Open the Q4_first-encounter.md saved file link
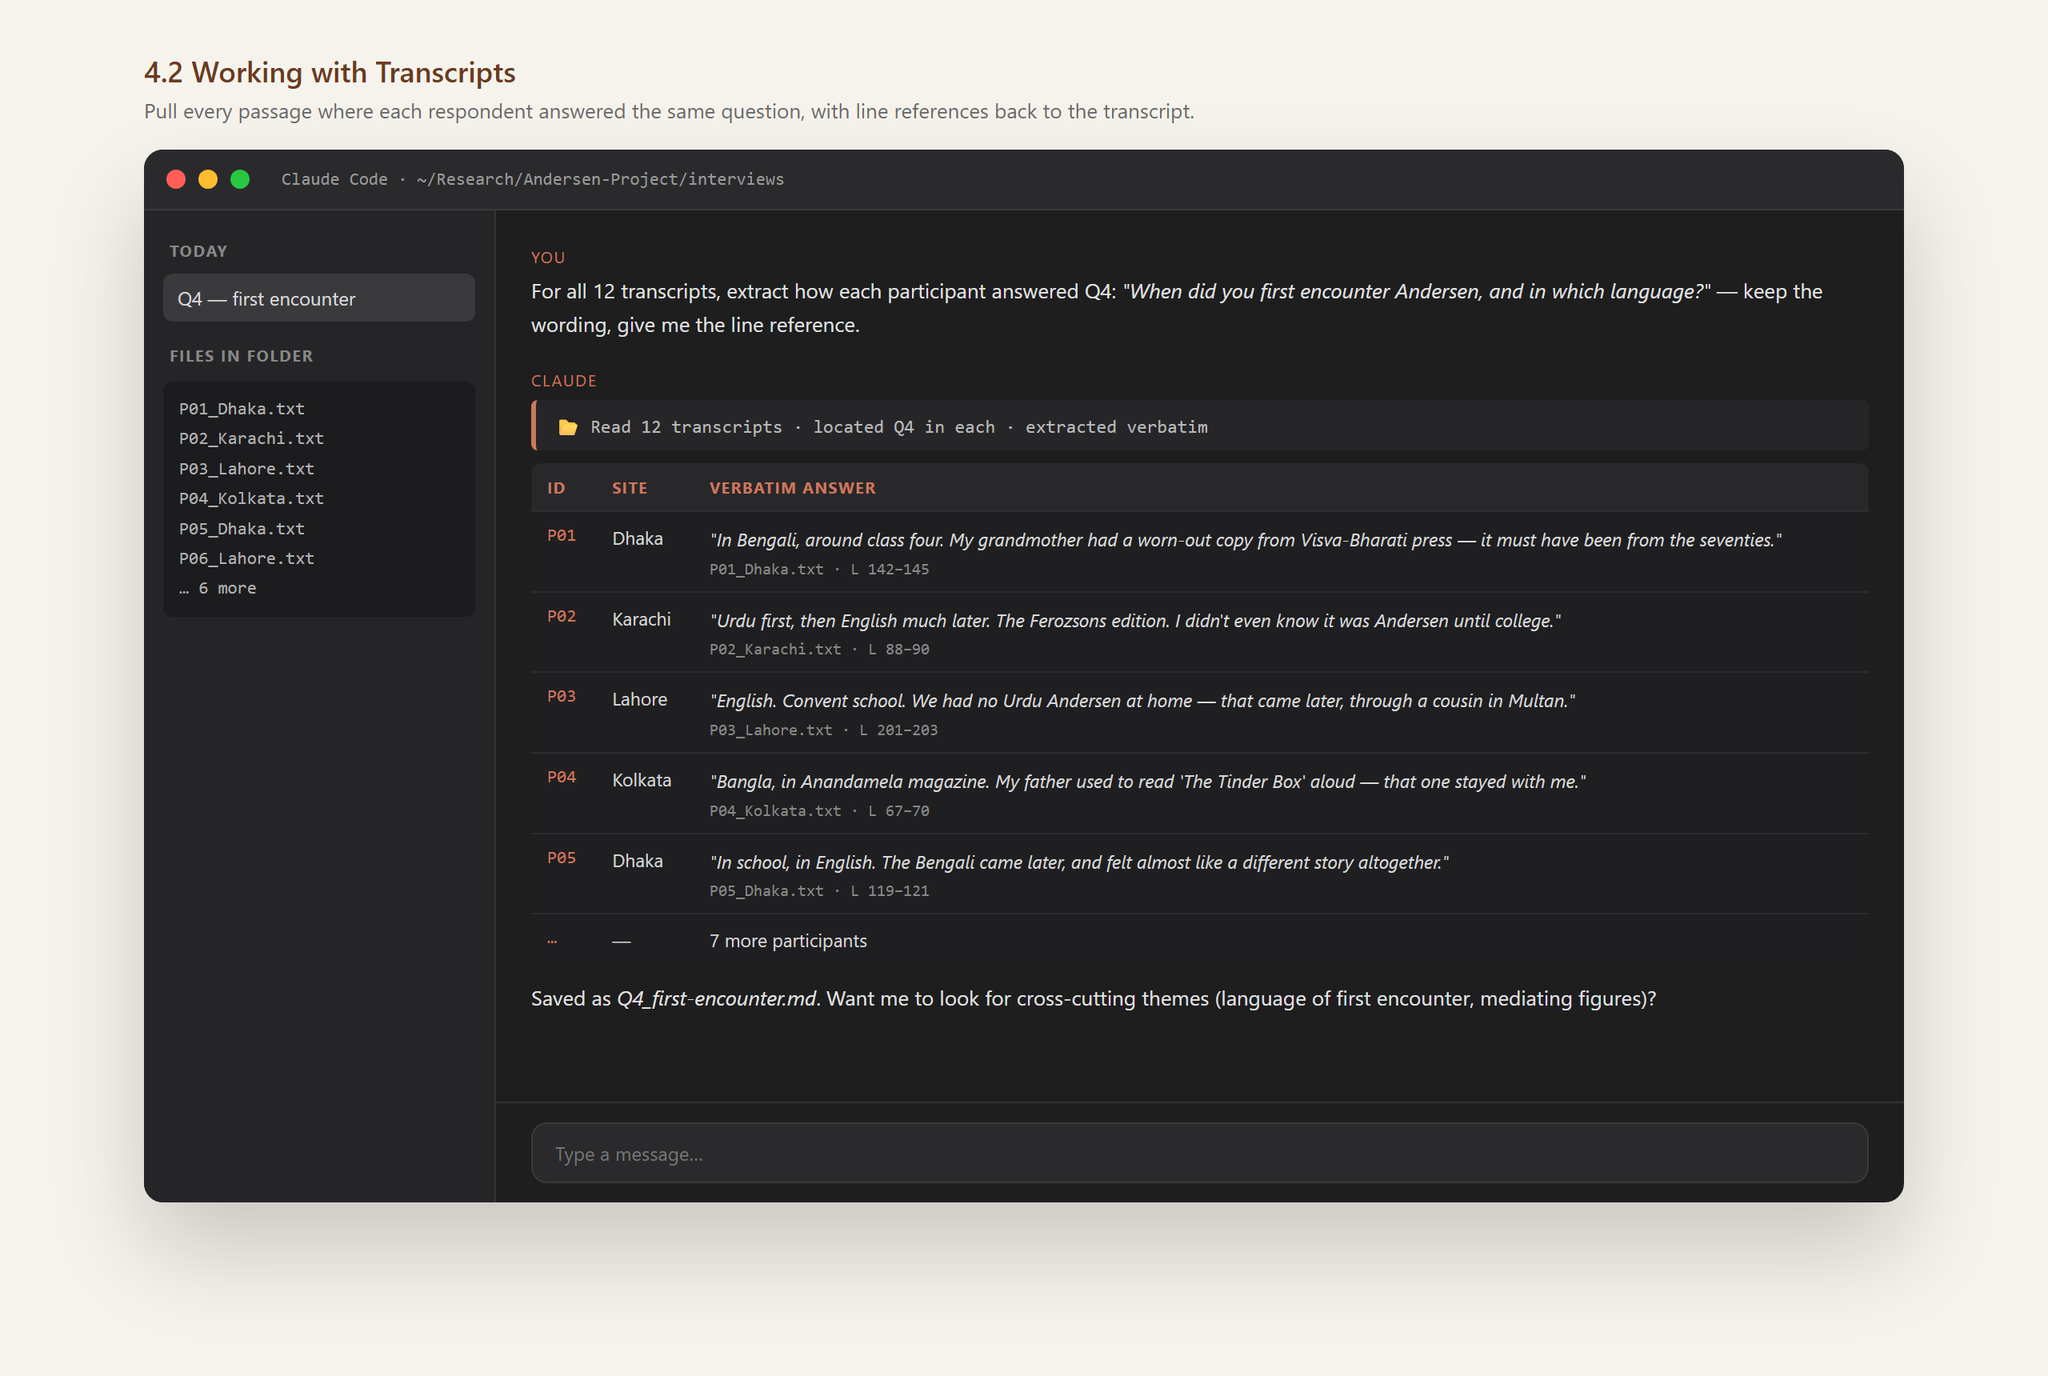 coord(716,998)
